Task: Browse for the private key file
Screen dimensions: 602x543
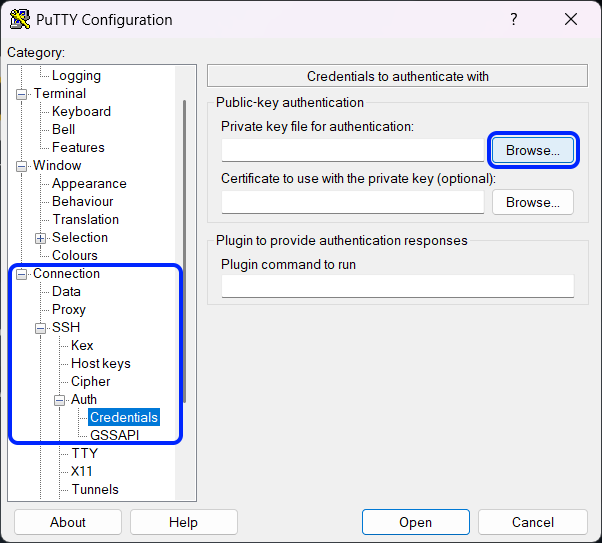Action: click(533, 150)
